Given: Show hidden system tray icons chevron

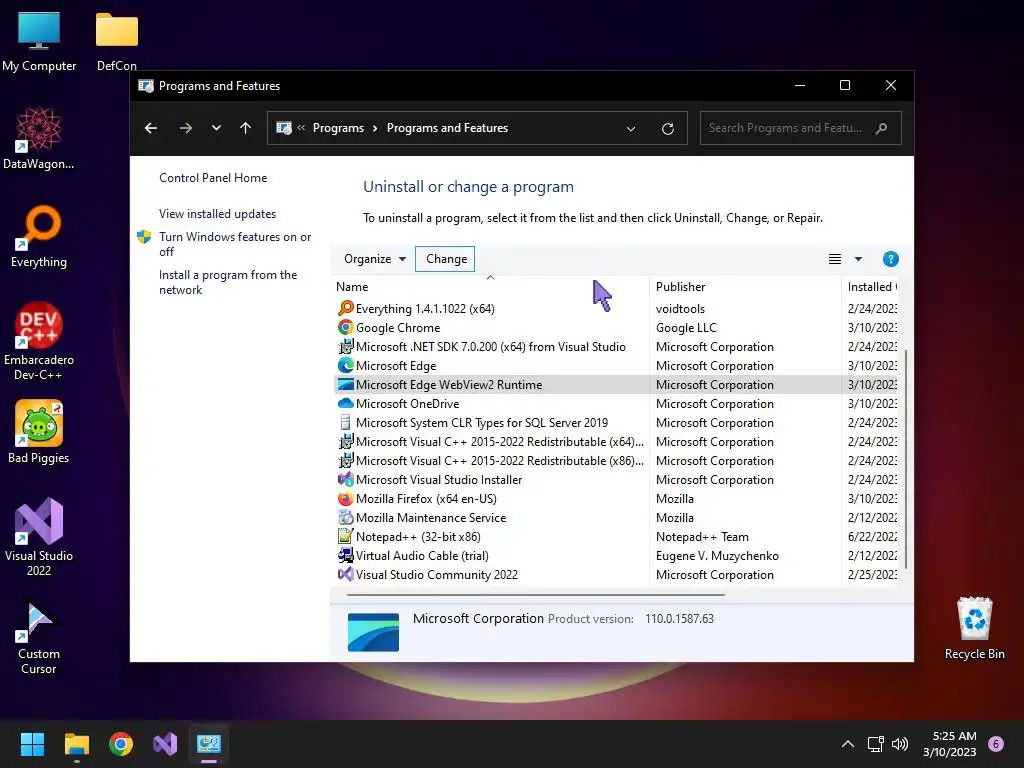Looking at the screenshot, I should pyautogui.click(x=848, y=744).
